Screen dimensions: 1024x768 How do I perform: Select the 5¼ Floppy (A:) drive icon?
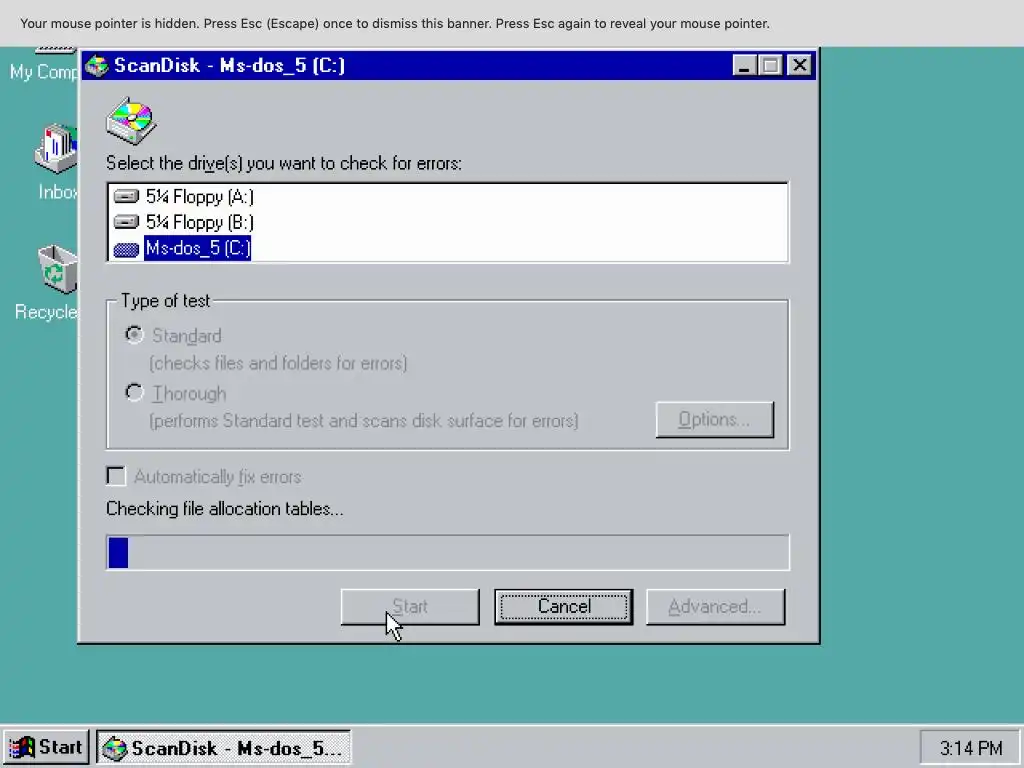coord(126,197)
